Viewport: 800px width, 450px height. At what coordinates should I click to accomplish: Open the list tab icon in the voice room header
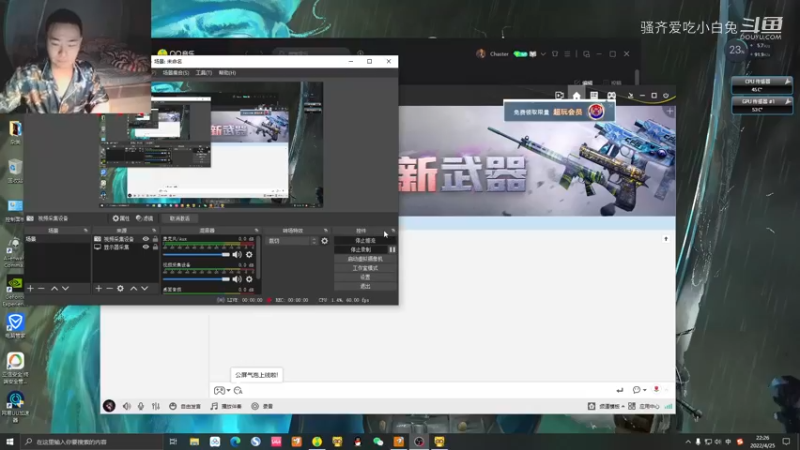[594, 95]
